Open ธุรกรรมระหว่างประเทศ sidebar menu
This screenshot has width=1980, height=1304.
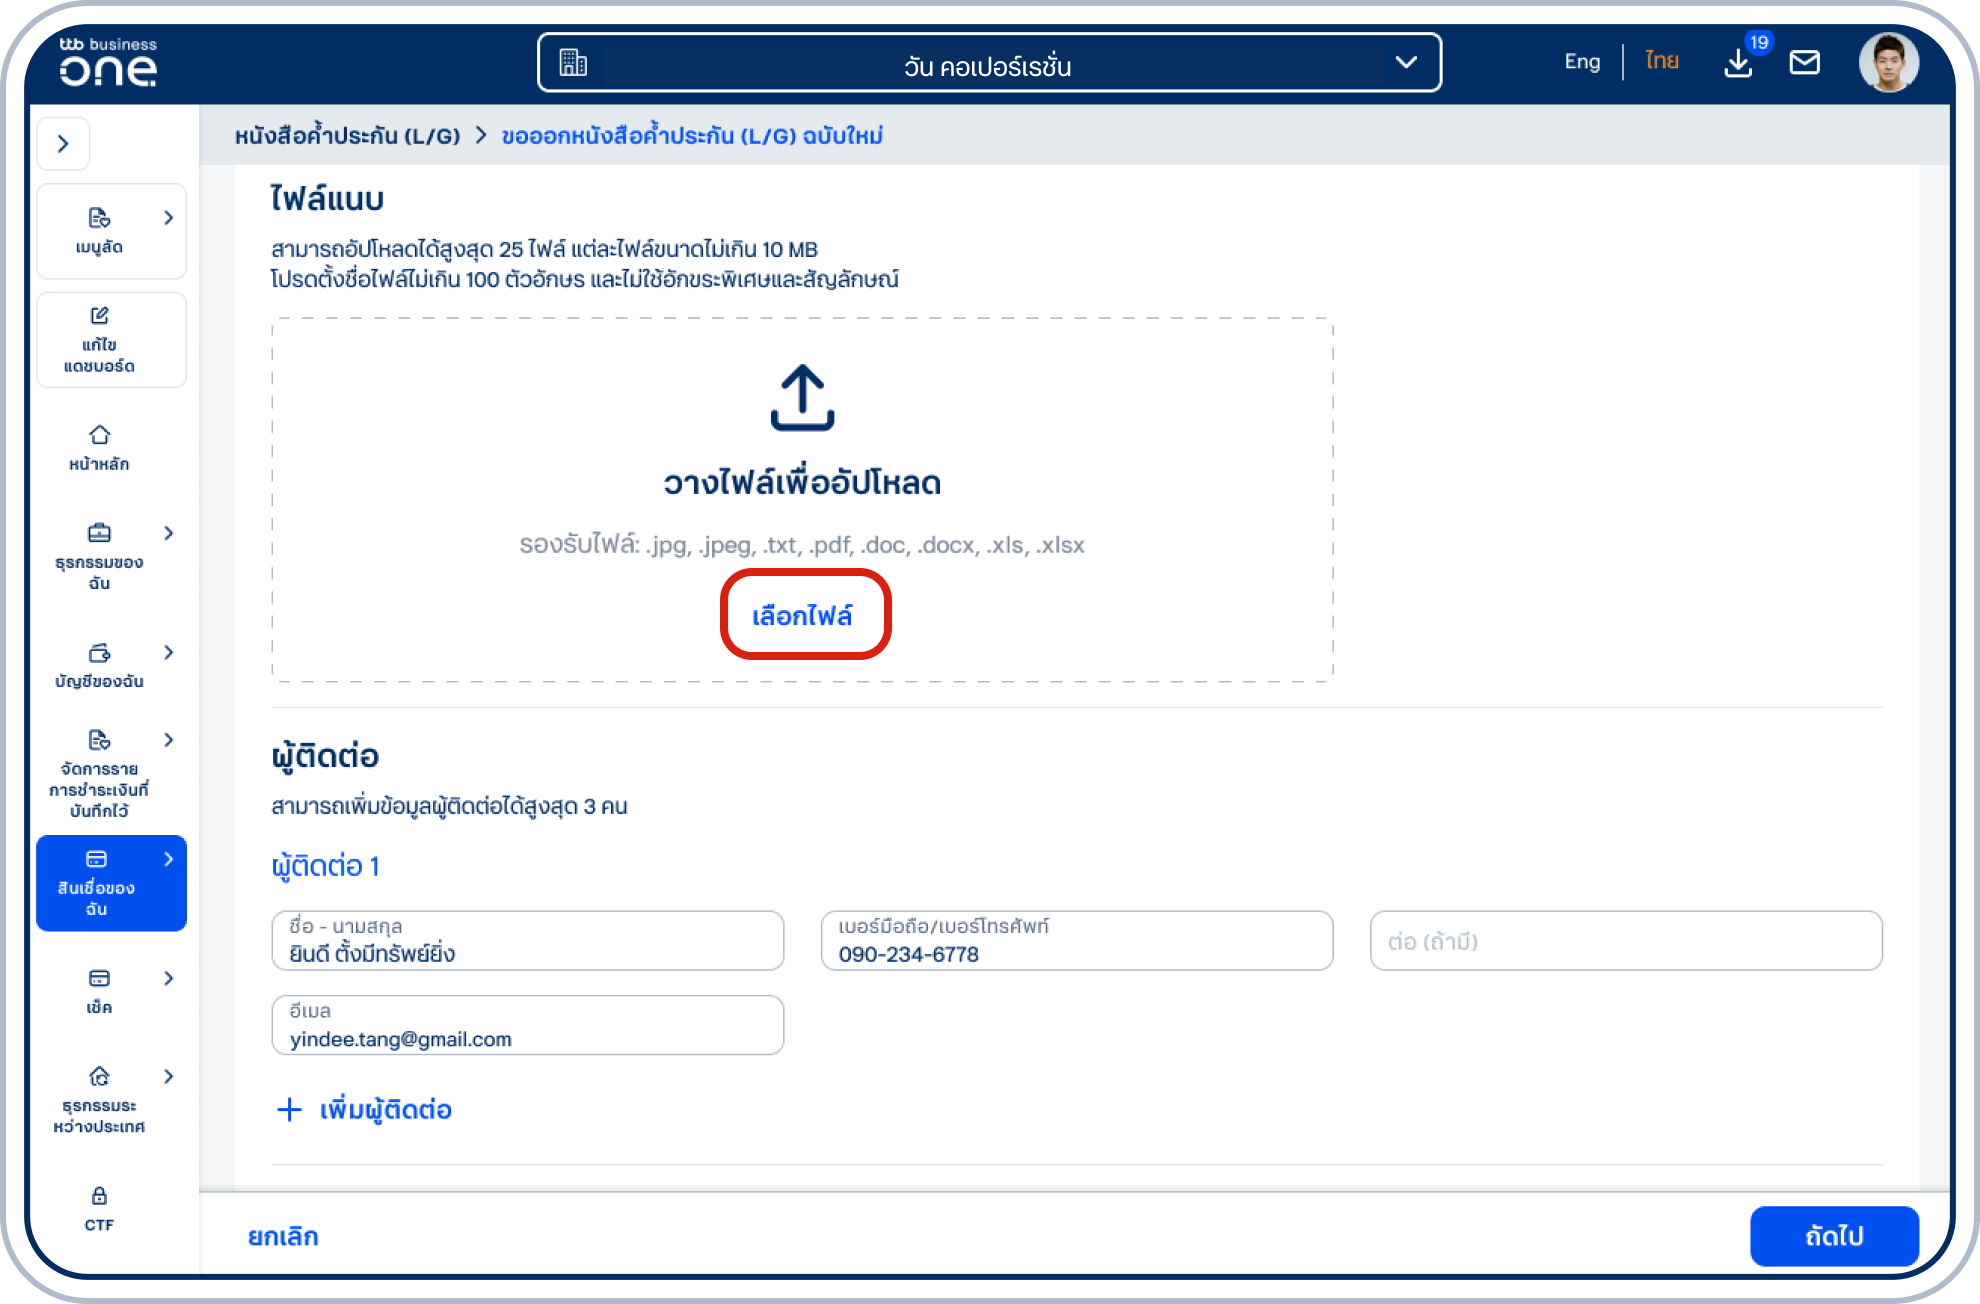99,1100
